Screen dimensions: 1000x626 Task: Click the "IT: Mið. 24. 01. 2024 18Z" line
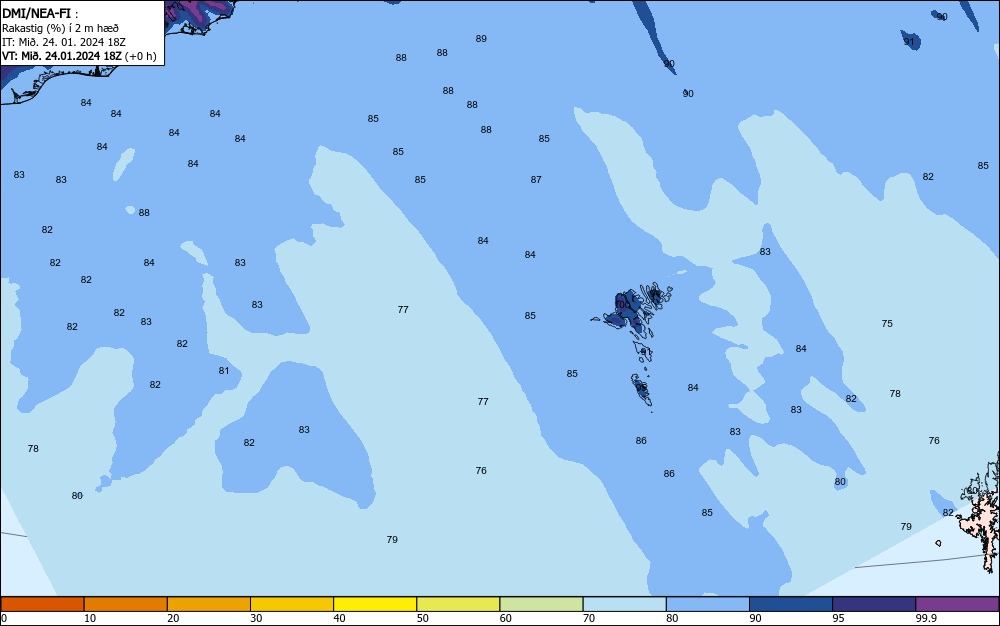pyautogui.click(x=64, y=42)
